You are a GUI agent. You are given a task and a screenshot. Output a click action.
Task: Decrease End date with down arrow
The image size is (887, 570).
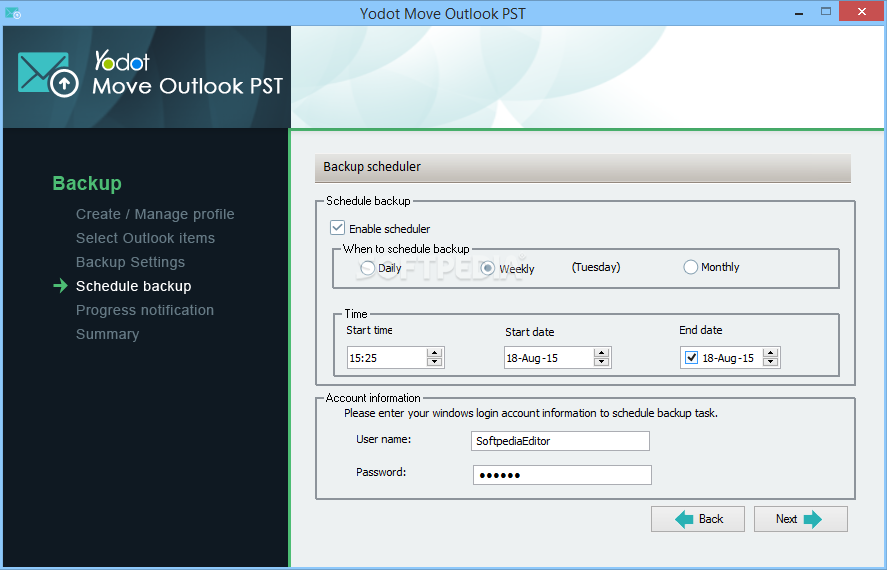point(770,362)
